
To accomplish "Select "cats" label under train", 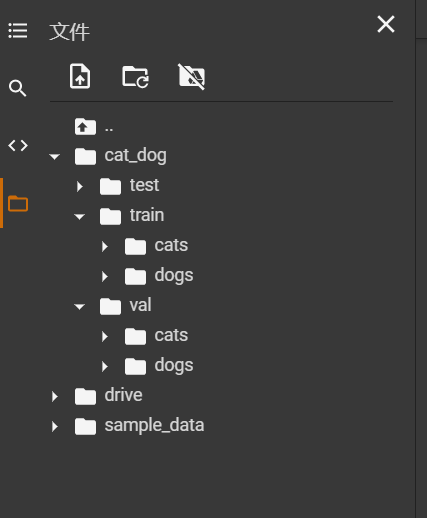I will (x=171, y=245).
